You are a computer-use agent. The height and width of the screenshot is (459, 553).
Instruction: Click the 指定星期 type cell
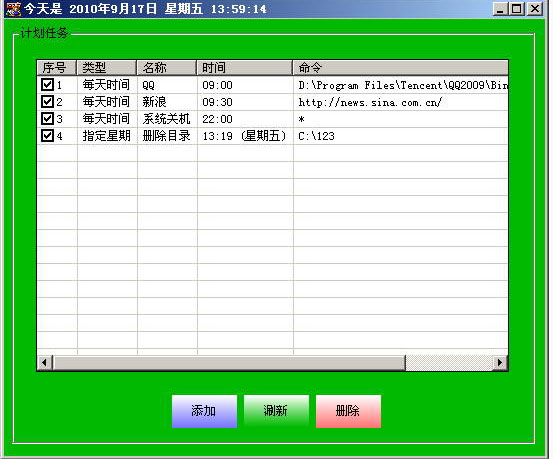click(x=107, y=136)
